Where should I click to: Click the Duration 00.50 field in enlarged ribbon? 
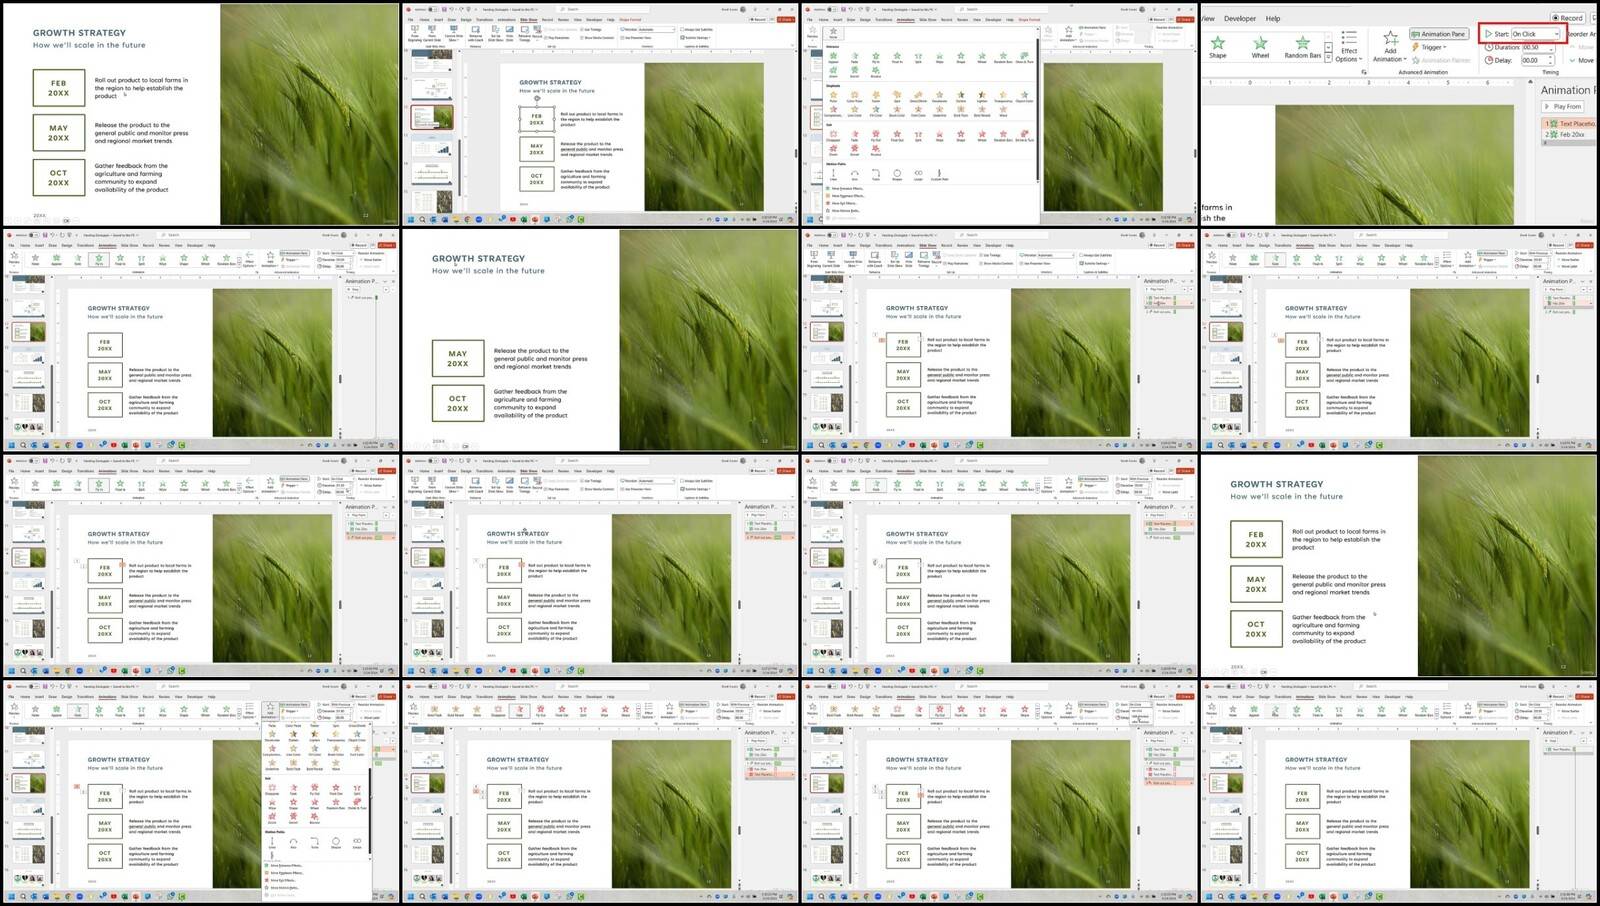tap(1538, 47)
